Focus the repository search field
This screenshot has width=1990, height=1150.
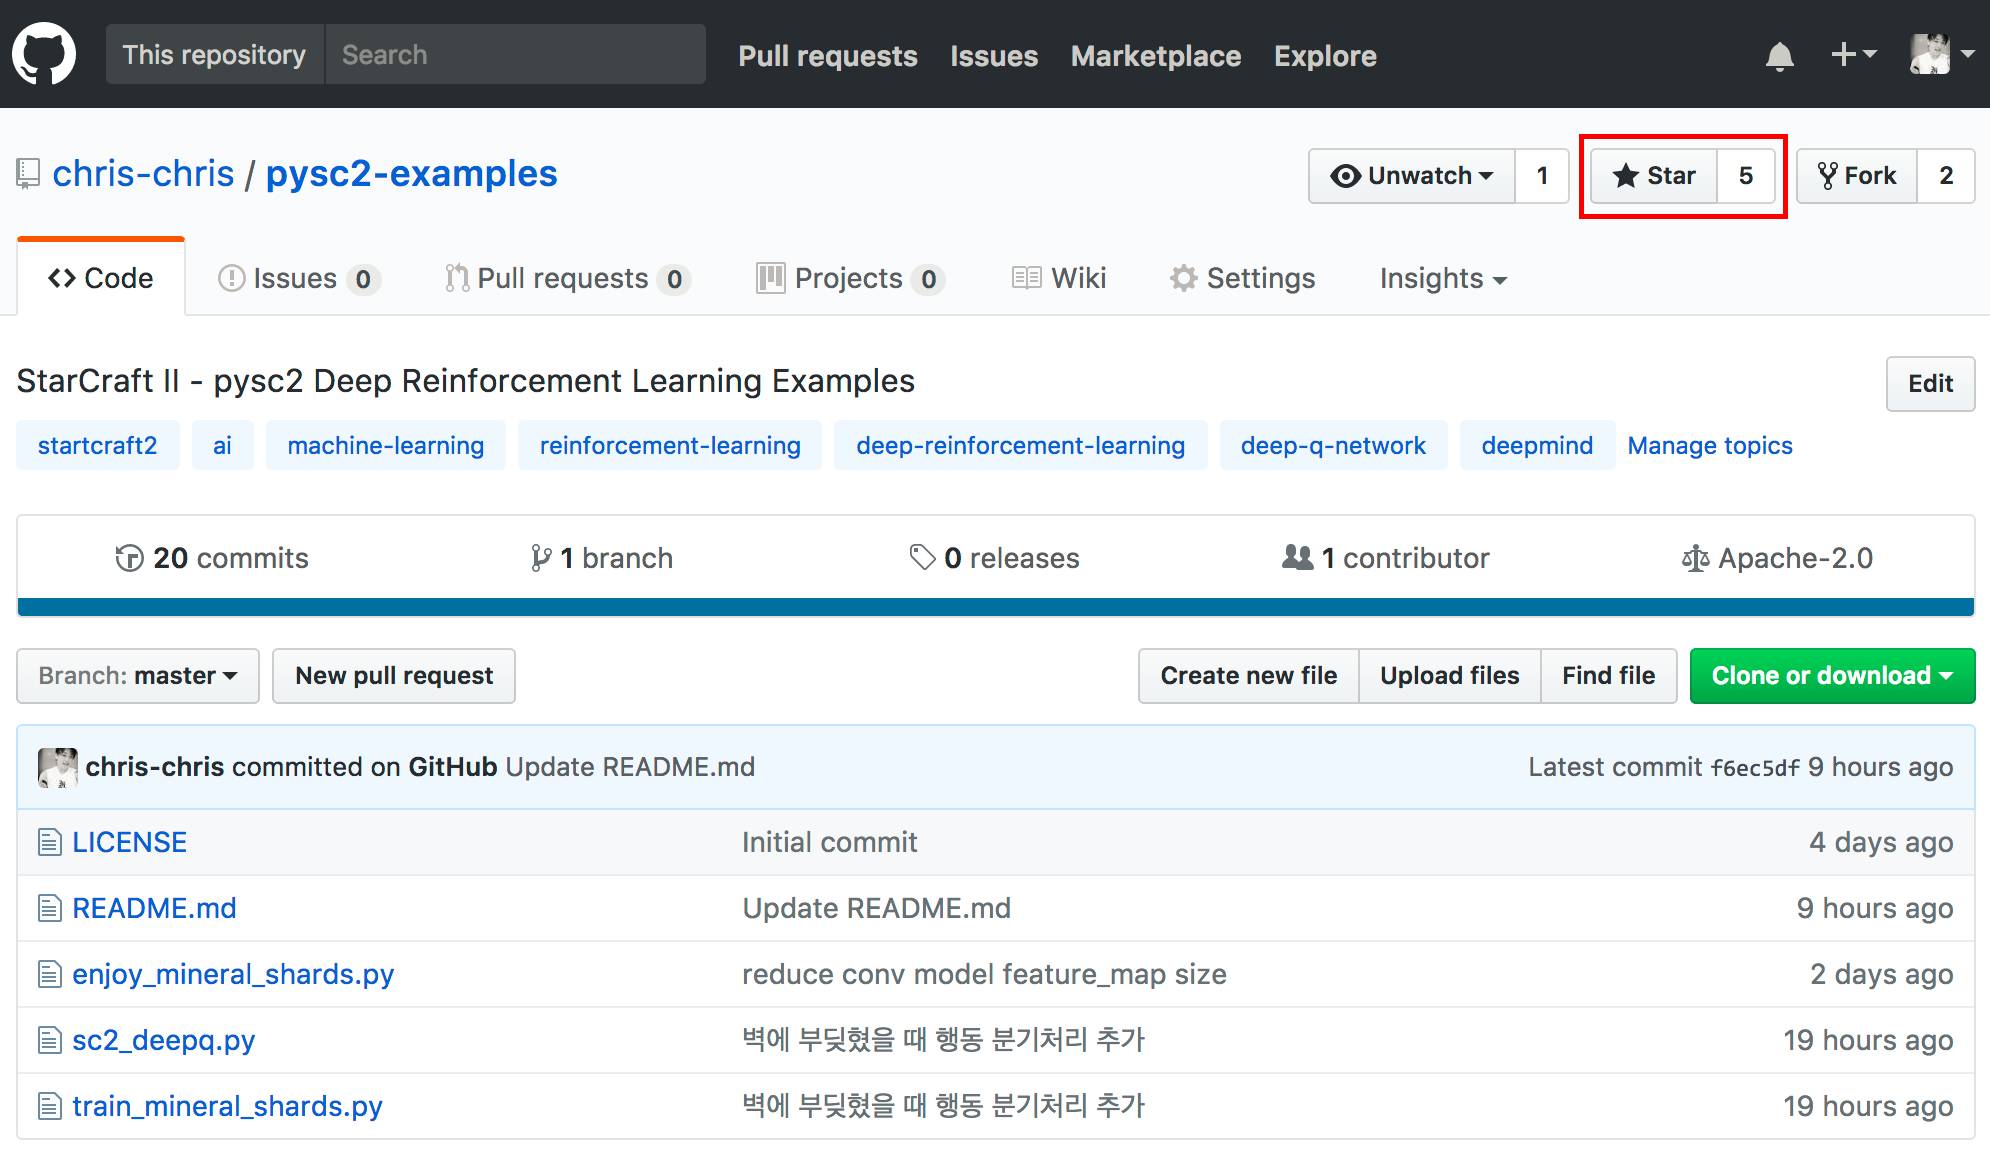pyautogui.click(x=514, y=55)
